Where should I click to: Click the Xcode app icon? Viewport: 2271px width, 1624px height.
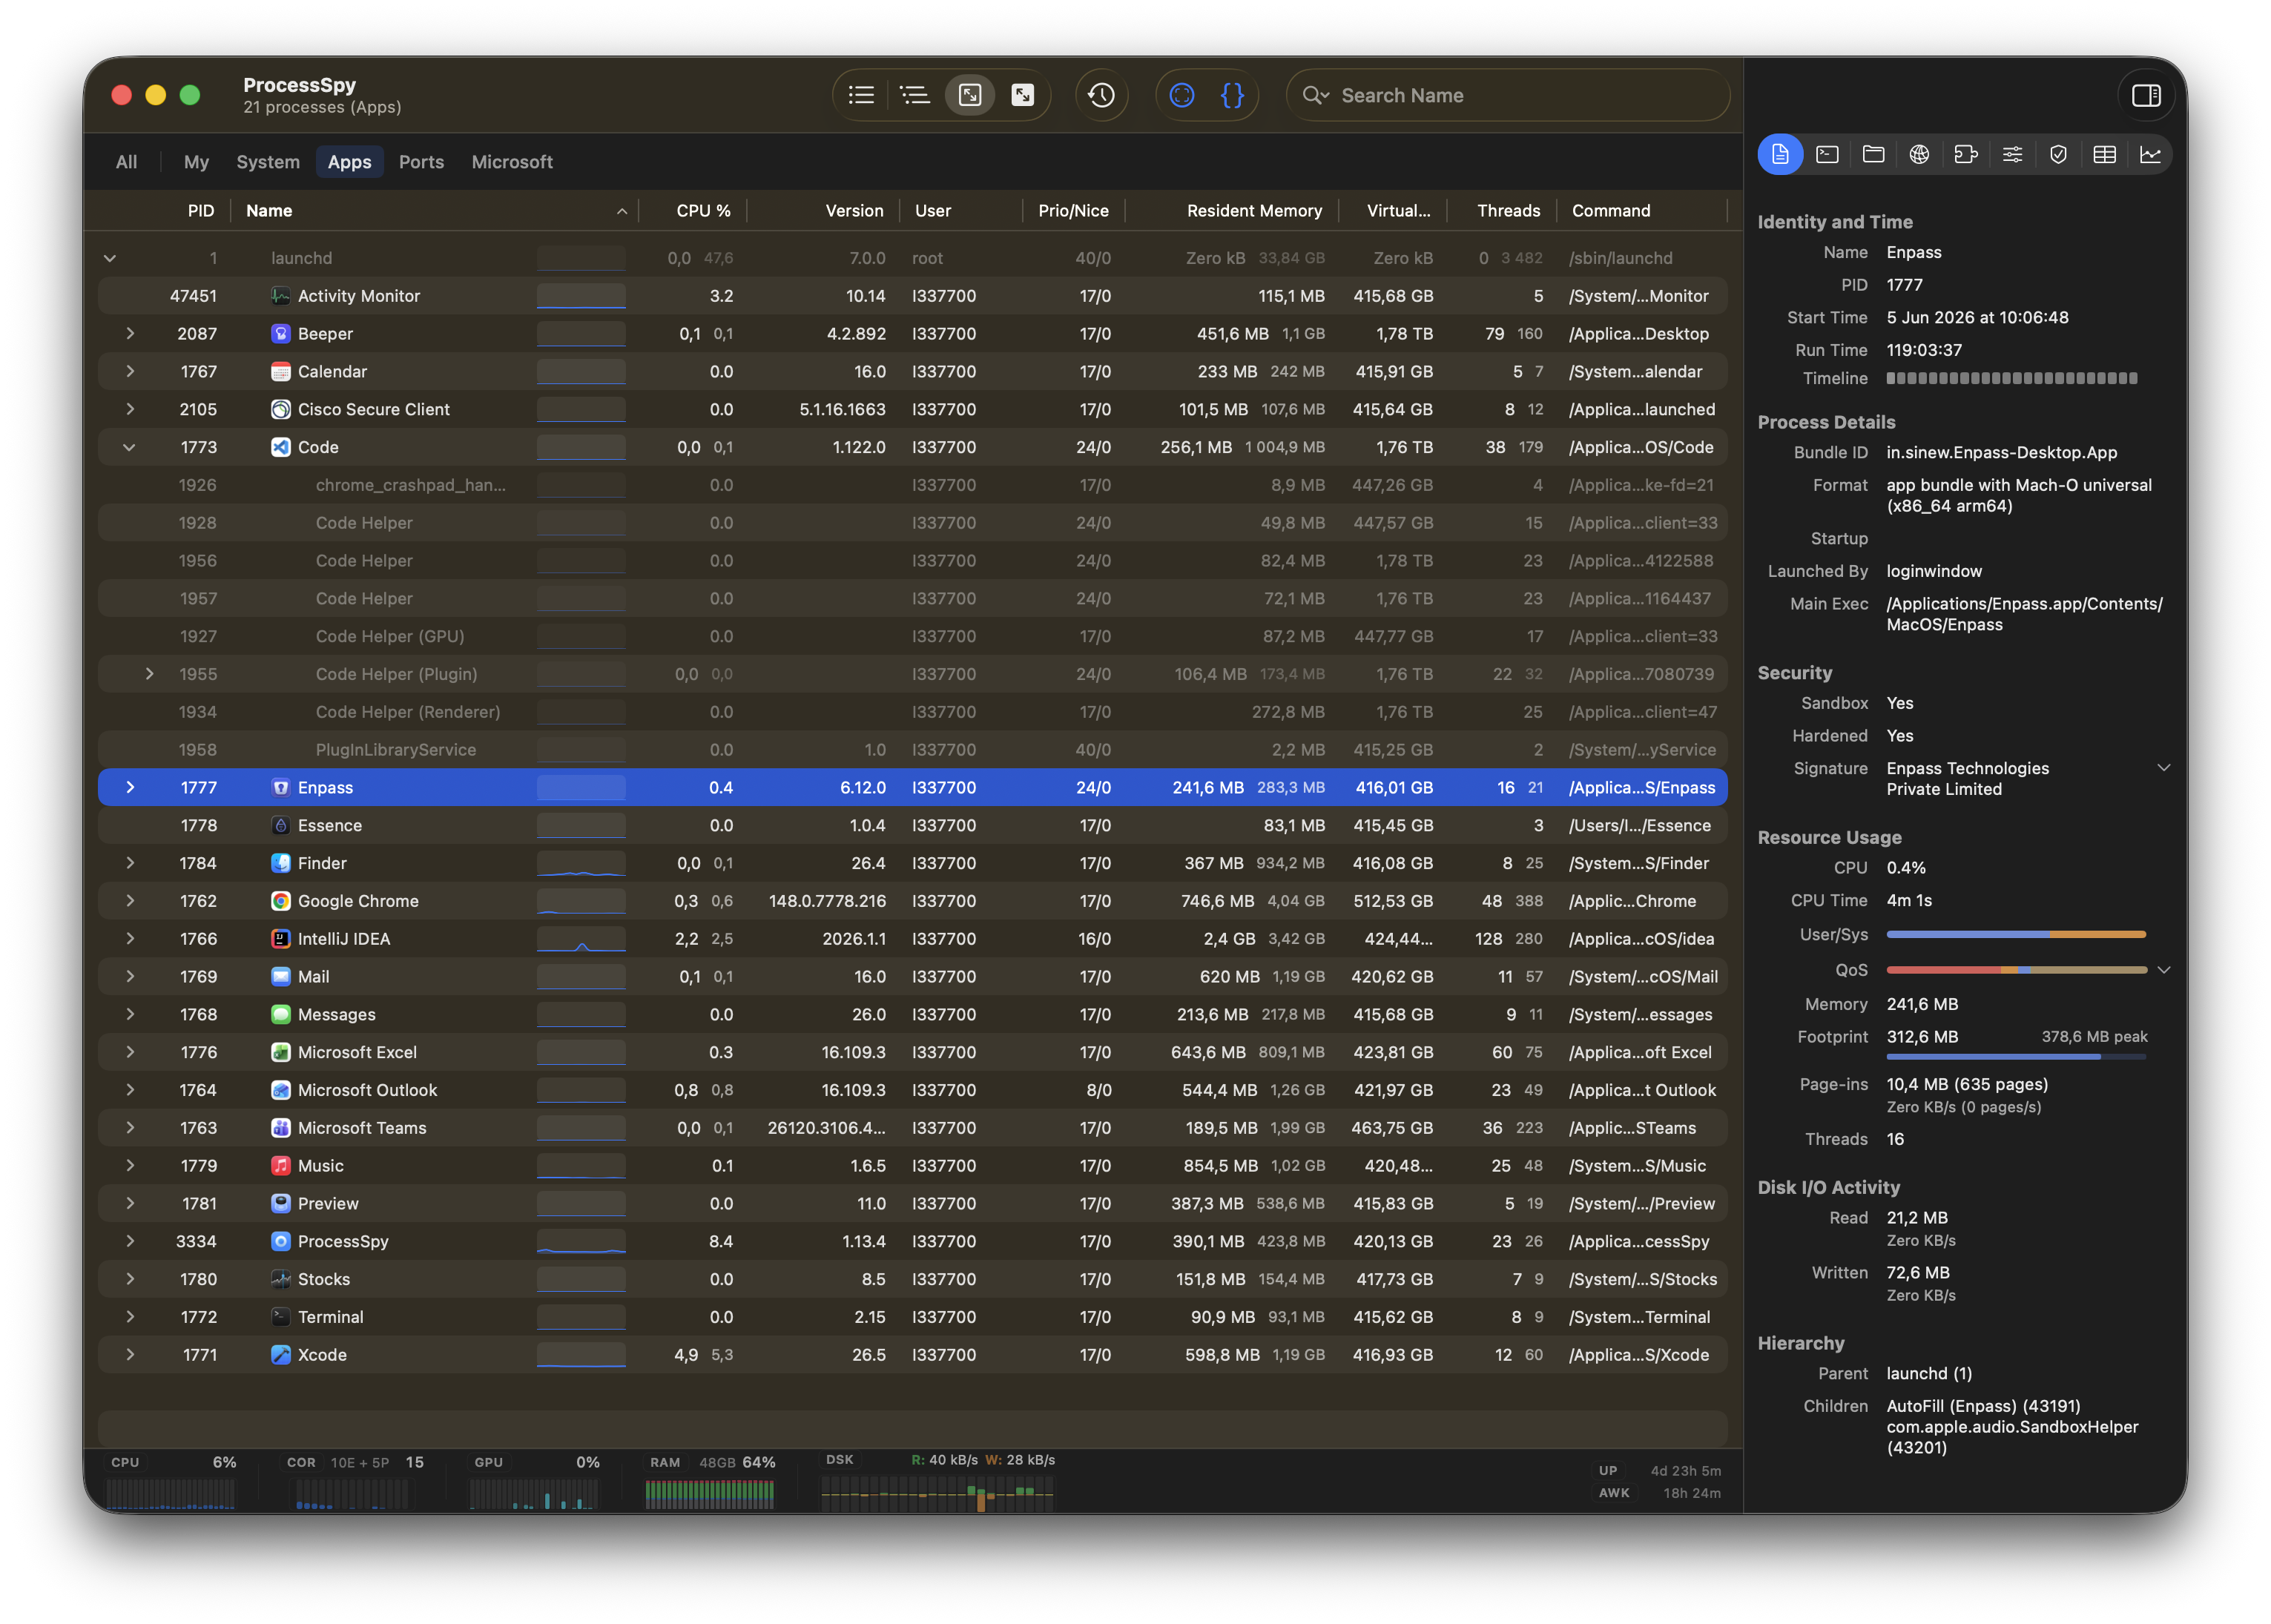(x=281, y=1355)
